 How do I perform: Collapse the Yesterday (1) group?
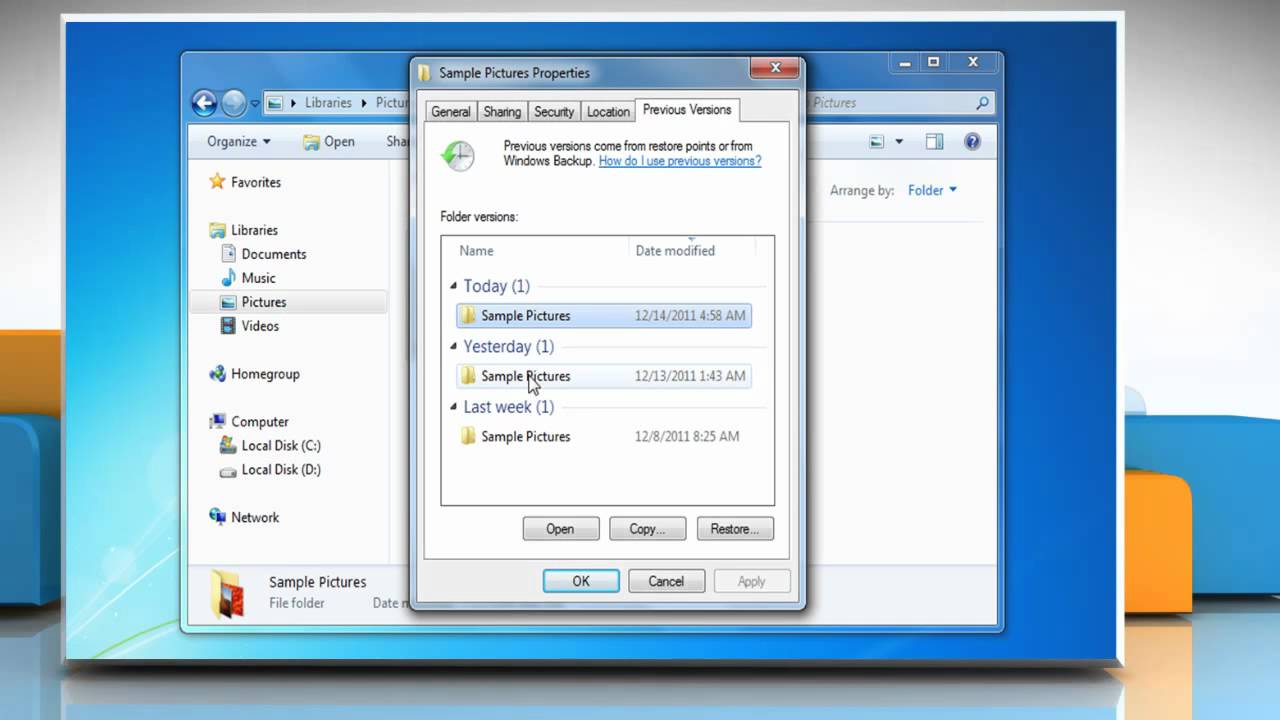point(453,347)
